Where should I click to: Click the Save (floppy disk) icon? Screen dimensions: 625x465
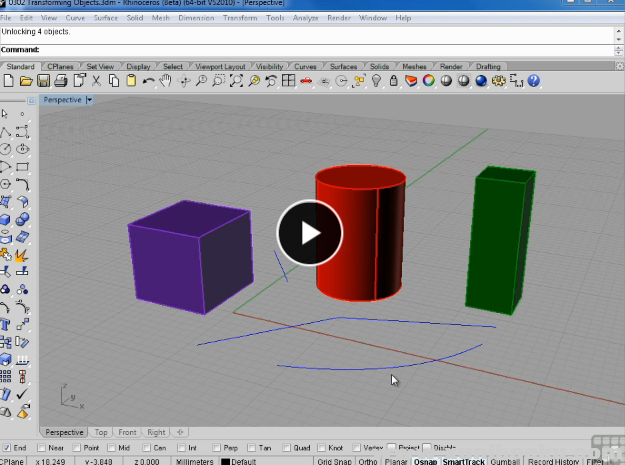coord(44,80)
